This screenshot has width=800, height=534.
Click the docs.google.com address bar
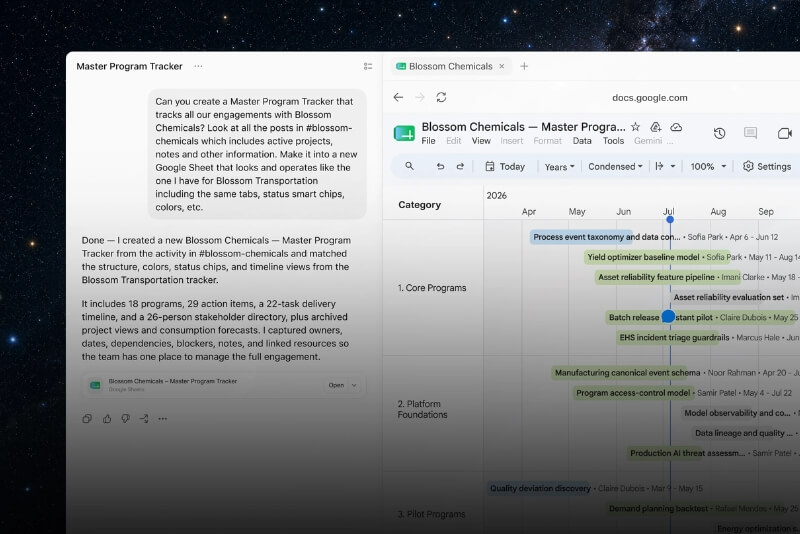point(649,97)
